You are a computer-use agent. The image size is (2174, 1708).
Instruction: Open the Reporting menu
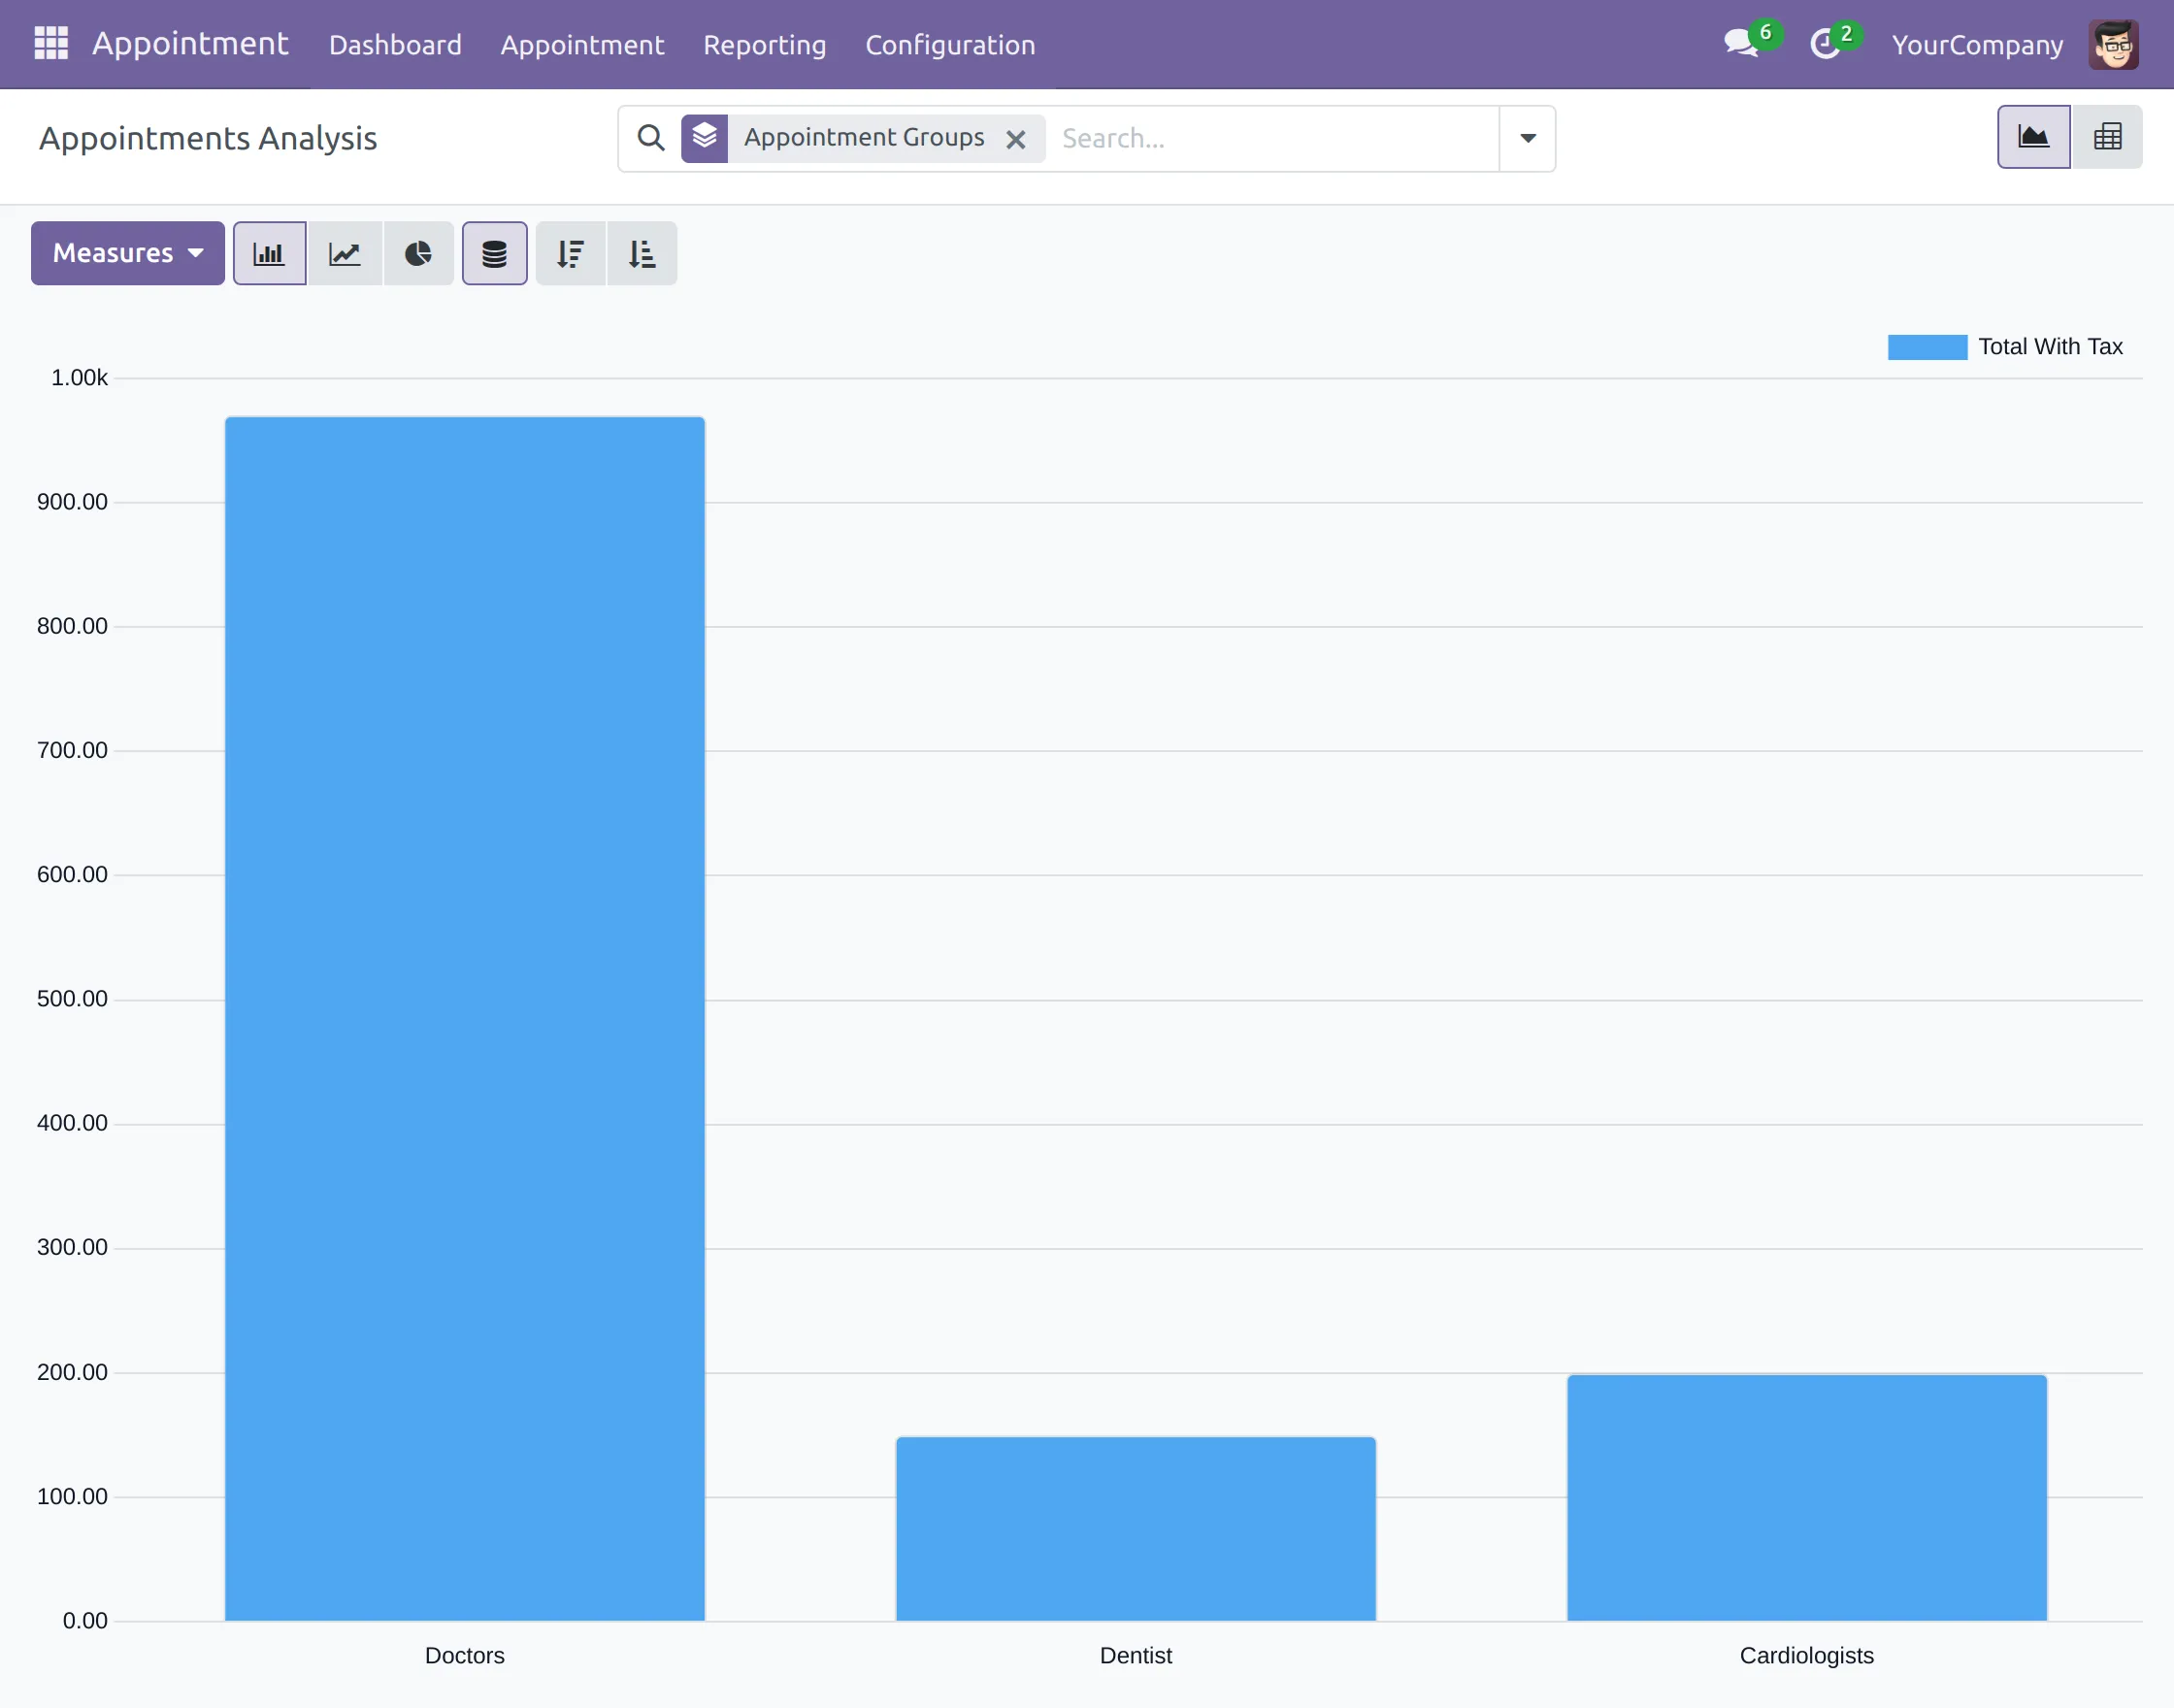(764, 45)
